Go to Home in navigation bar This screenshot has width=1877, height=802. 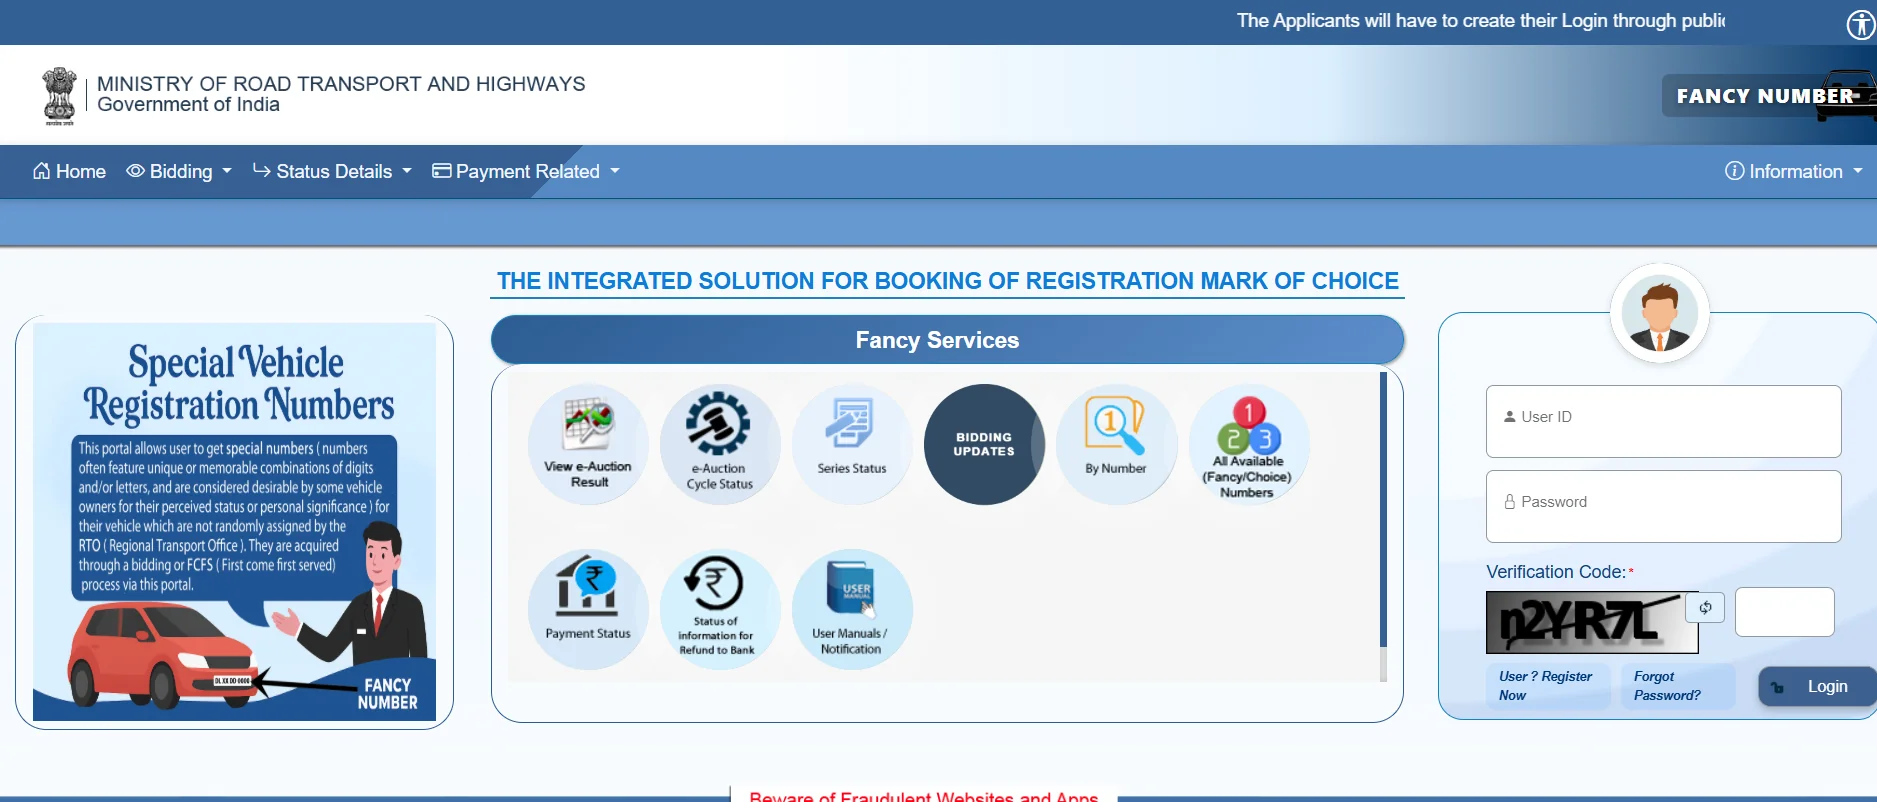(69, 171)
